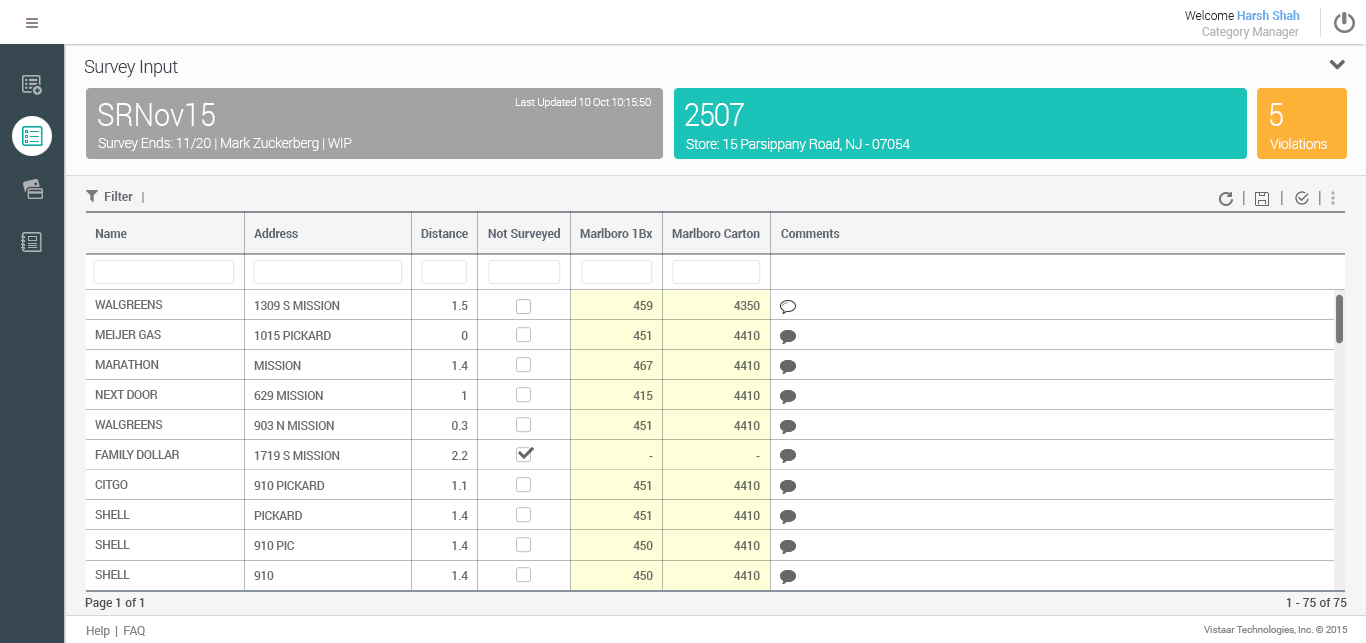
Task: Sort by Distance column header
Action: 444,234
